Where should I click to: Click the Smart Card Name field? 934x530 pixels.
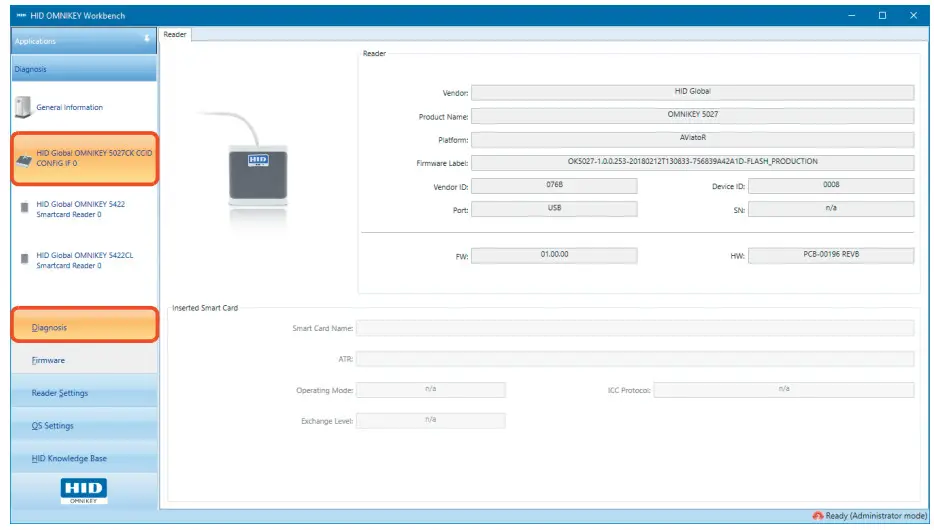(x=635, y=328)
